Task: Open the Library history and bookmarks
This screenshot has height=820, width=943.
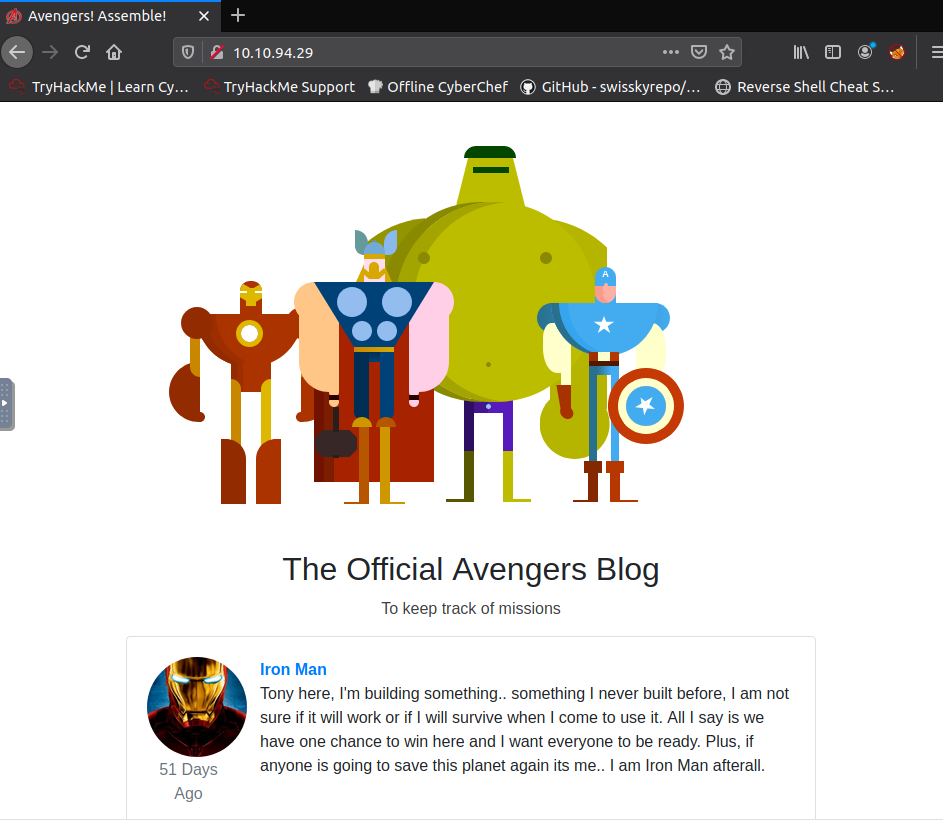Action: pyautogui.click(x=801, y=52)
